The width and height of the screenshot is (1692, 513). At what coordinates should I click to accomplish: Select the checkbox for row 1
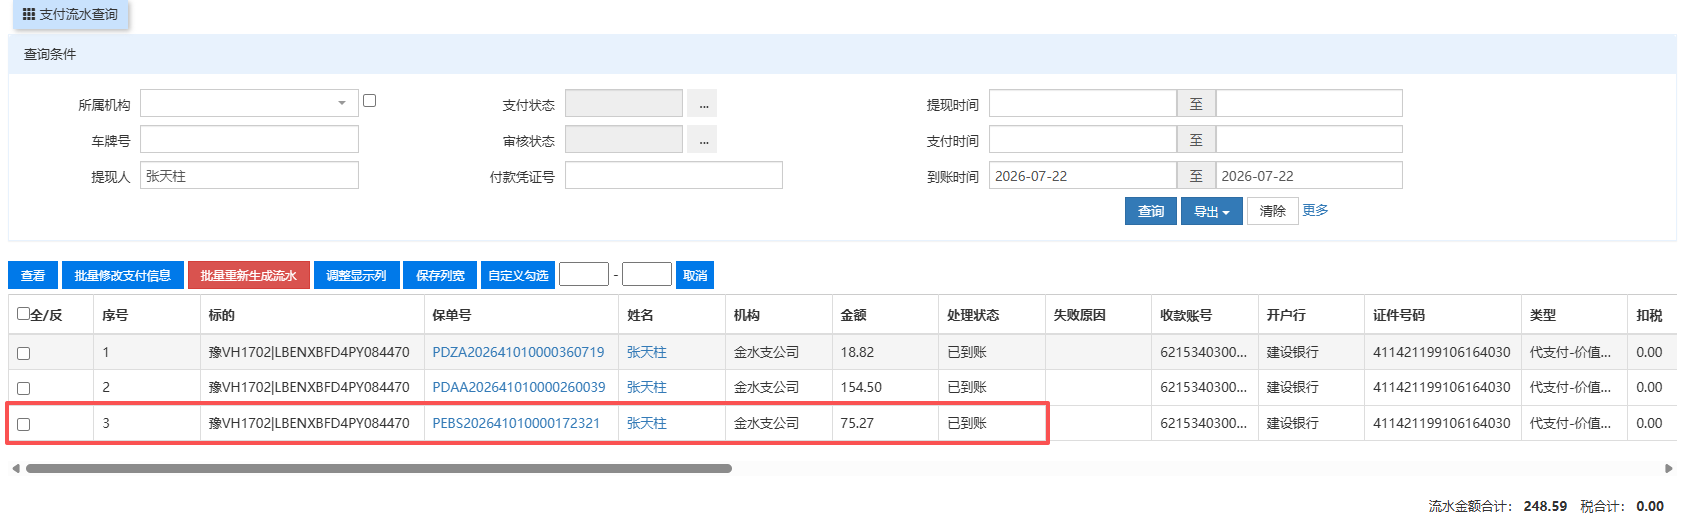click(24, 353)
